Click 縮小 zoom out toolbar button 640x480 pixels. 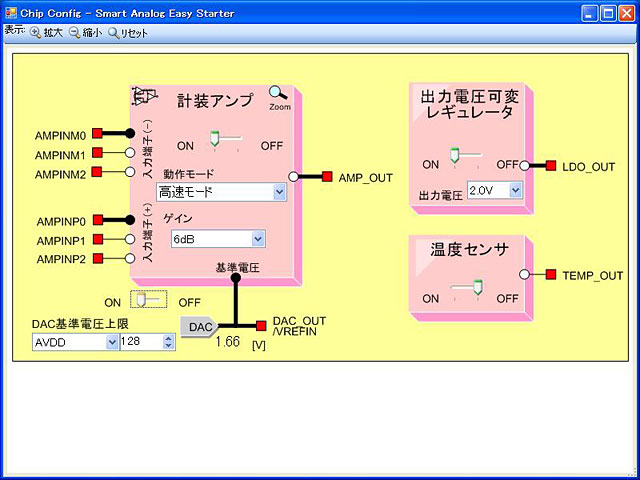(85, 33)
